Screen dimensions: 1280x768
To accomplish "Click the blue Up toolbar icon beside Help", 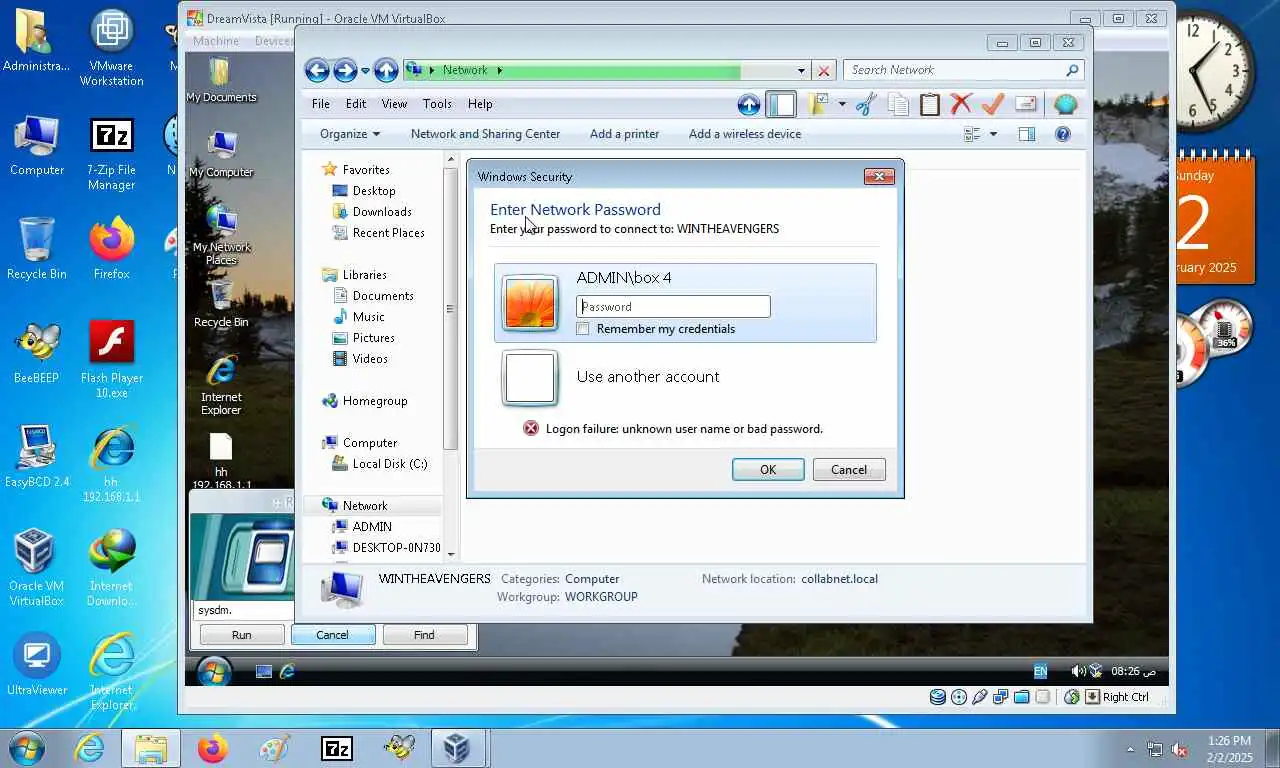I will point(749,104).
